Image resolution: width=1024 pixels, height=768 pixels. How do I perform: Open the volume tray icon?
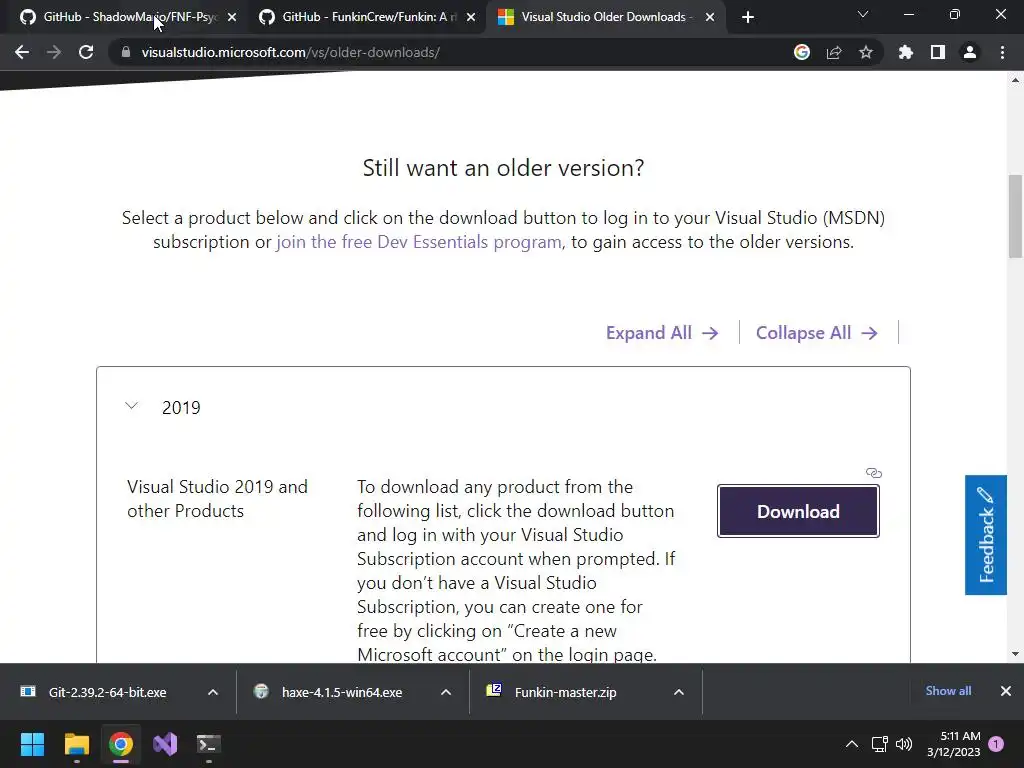904,744
